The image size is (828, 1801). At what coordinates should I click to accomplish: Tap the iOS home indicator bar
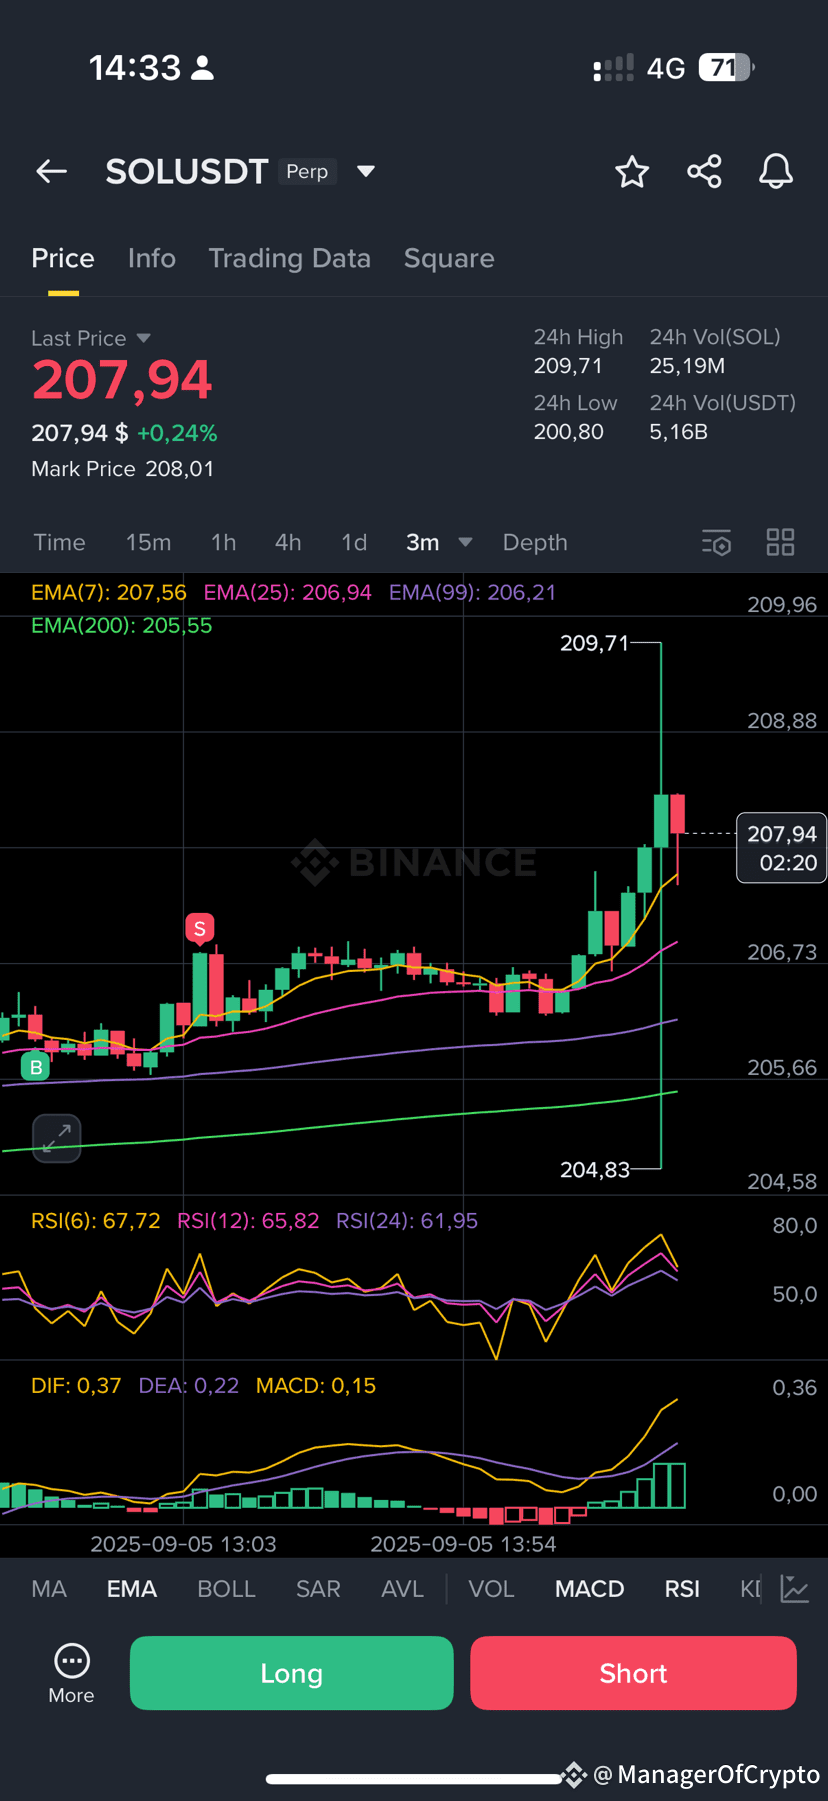(414, 1779)
